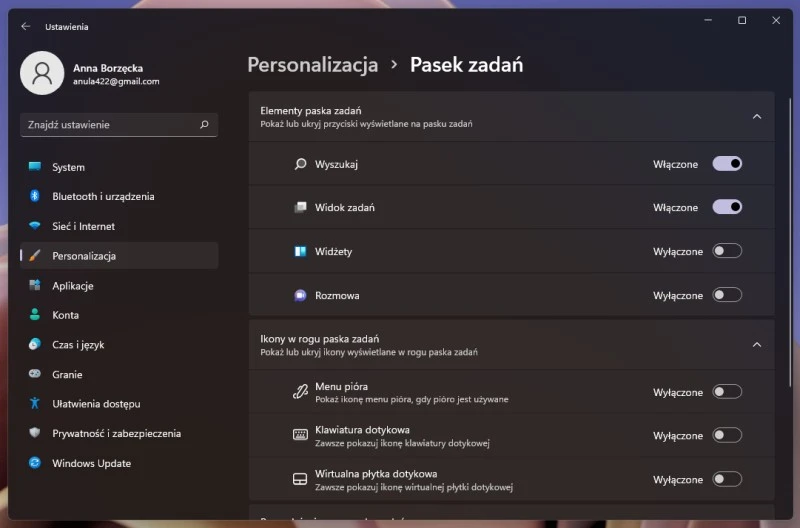Screen dimensions: 800x528
Task: Click the Prywatność i zabezpieczenia shield icon
Action: 35,433
